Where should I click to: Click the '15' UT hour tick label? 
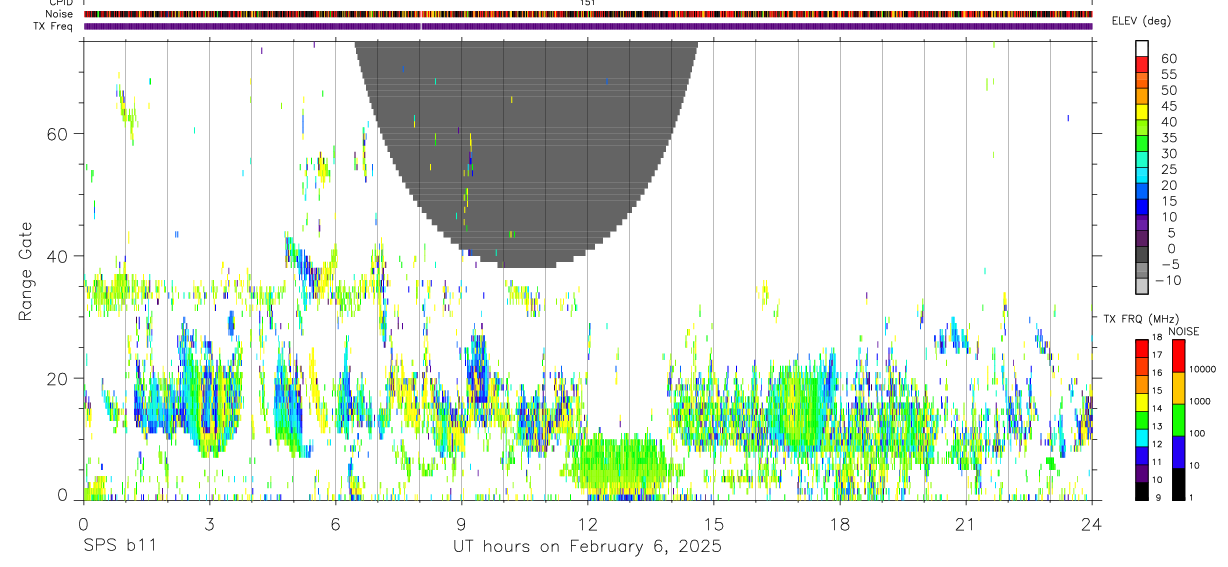[713, 524]
